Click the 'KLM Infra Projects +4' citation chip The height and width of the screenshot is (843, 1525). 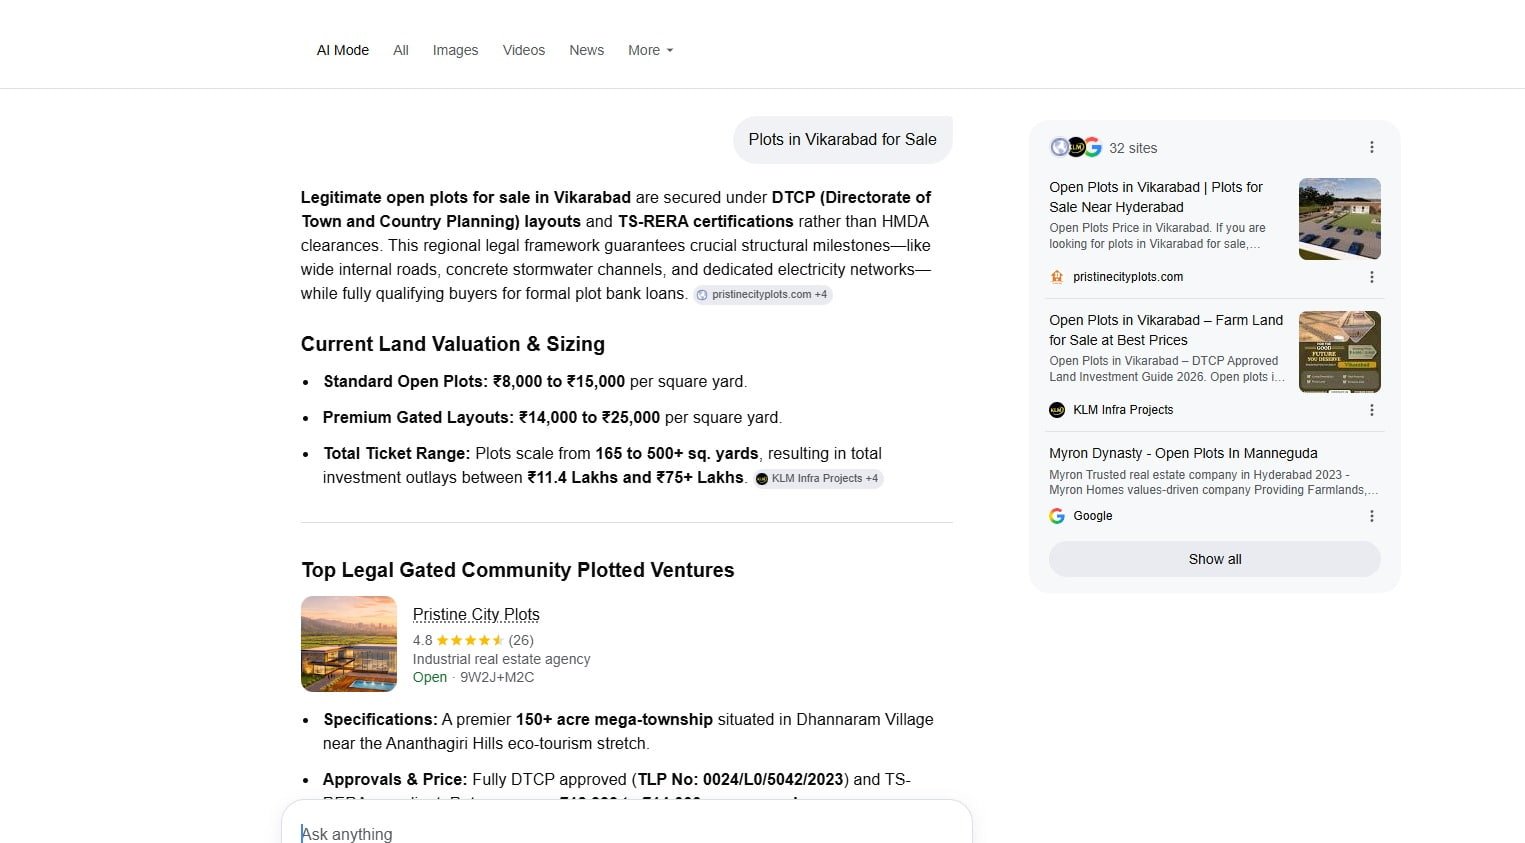pyautogui.click(x=819, y=478)
